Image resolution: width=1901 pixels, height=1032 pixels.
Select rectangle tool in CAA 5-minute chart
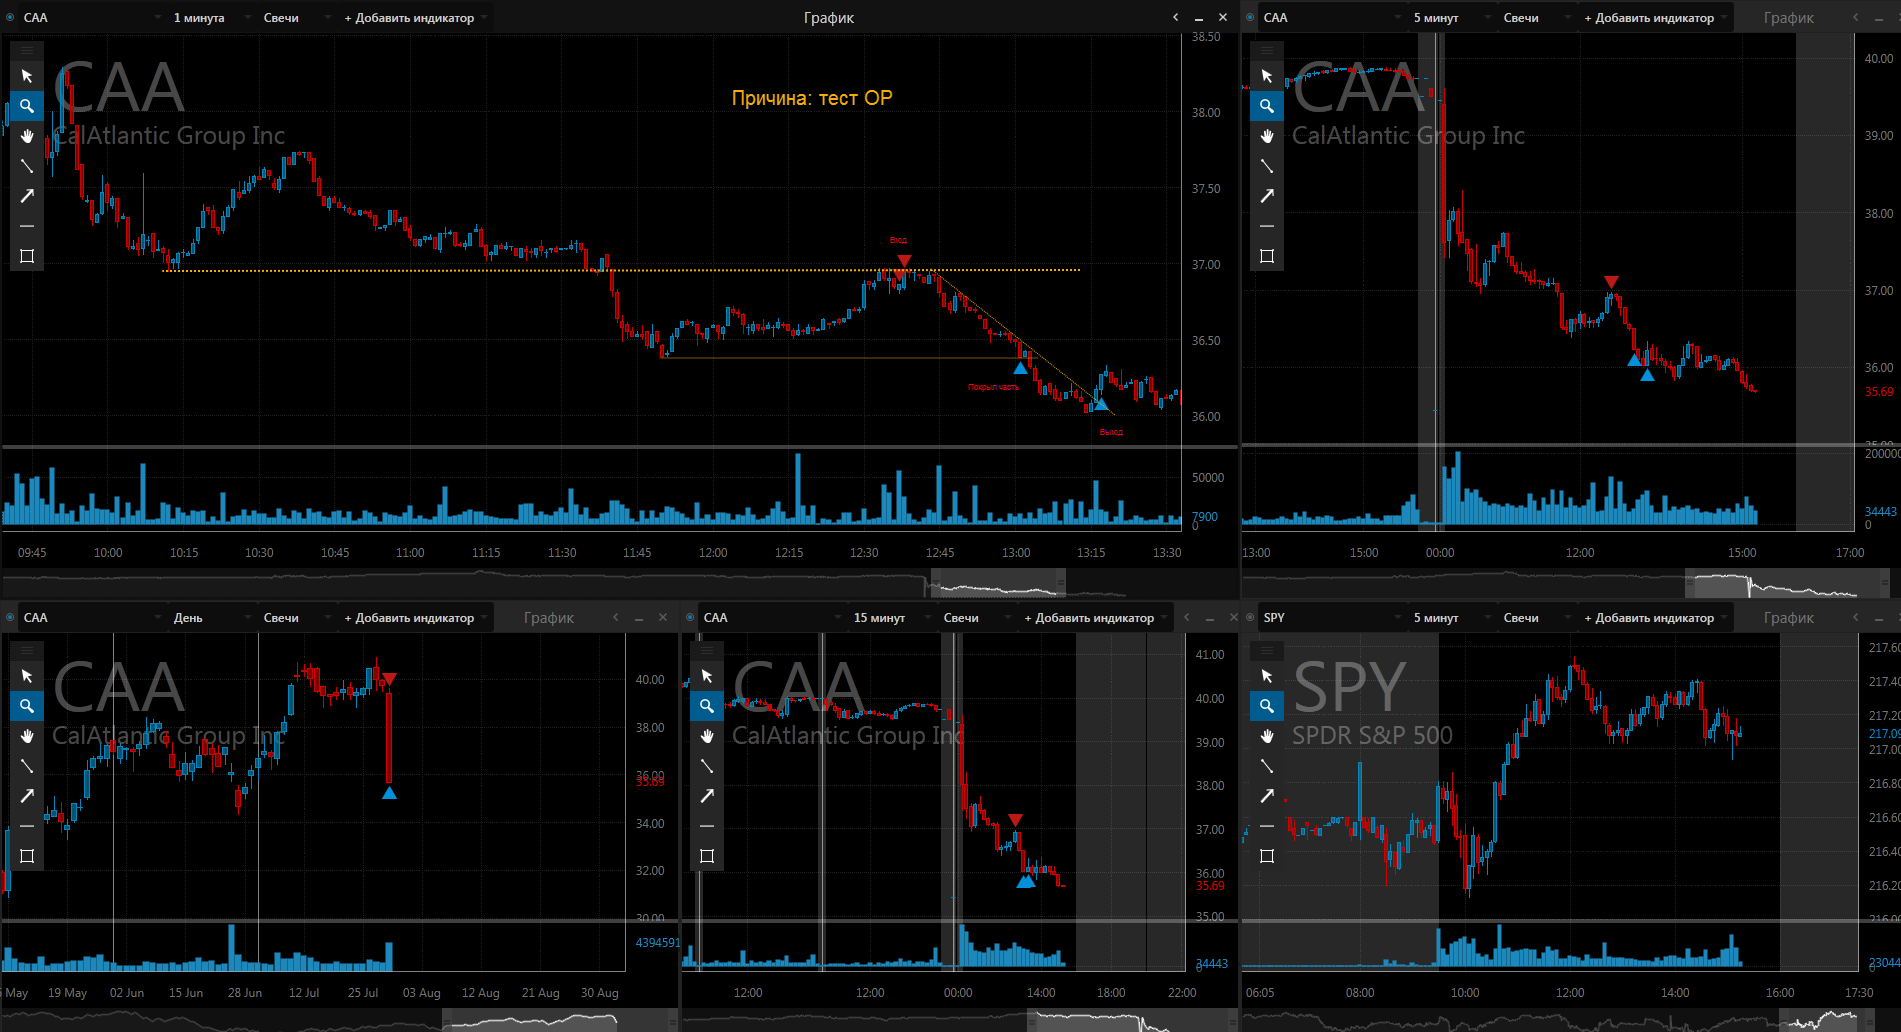tap(1267, 256)
